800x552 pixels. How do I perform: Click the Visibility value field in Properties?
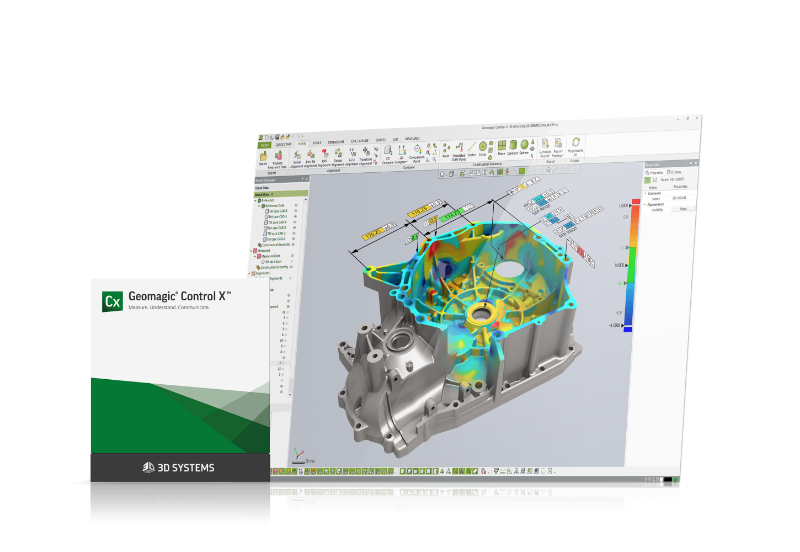682,208
